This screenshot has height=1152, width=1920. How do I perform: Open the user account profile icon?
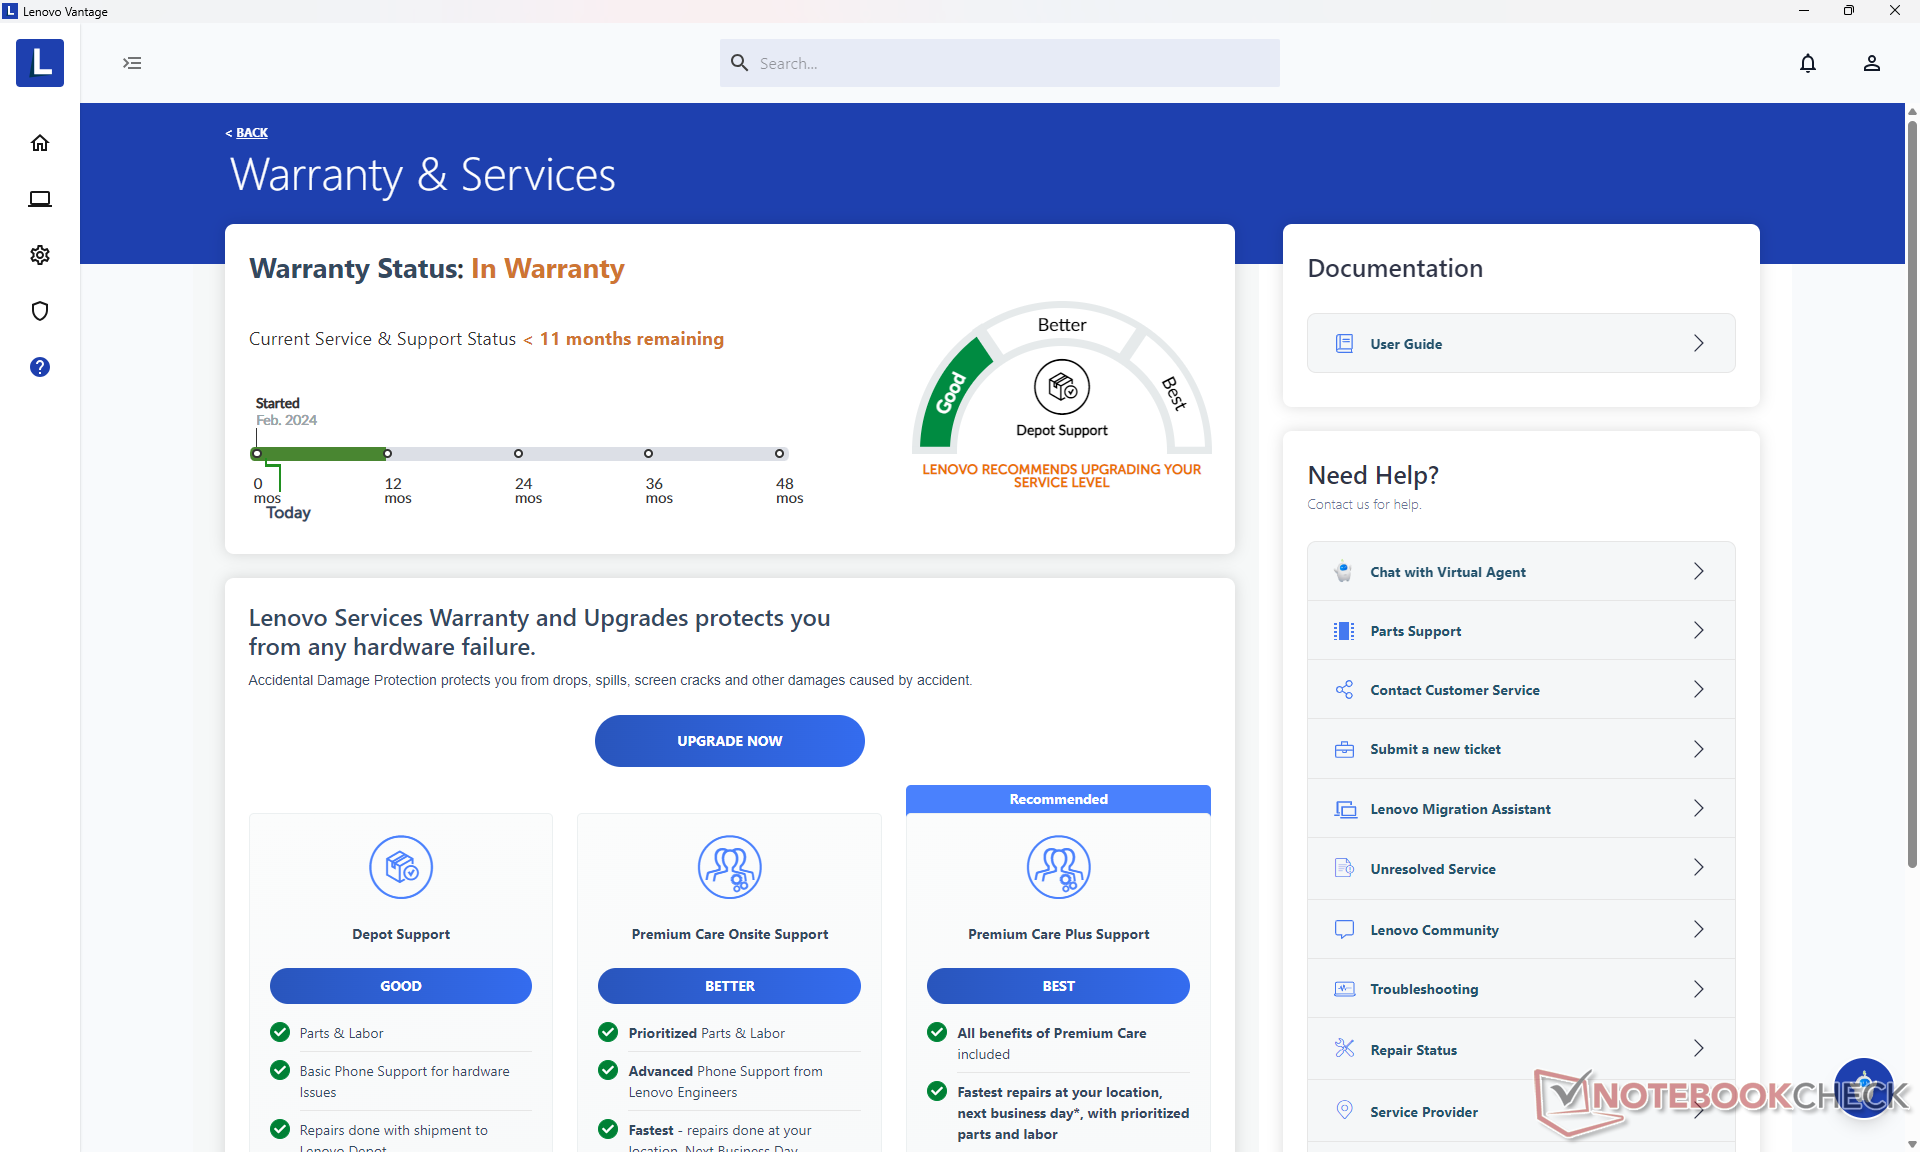[1872, 63]
